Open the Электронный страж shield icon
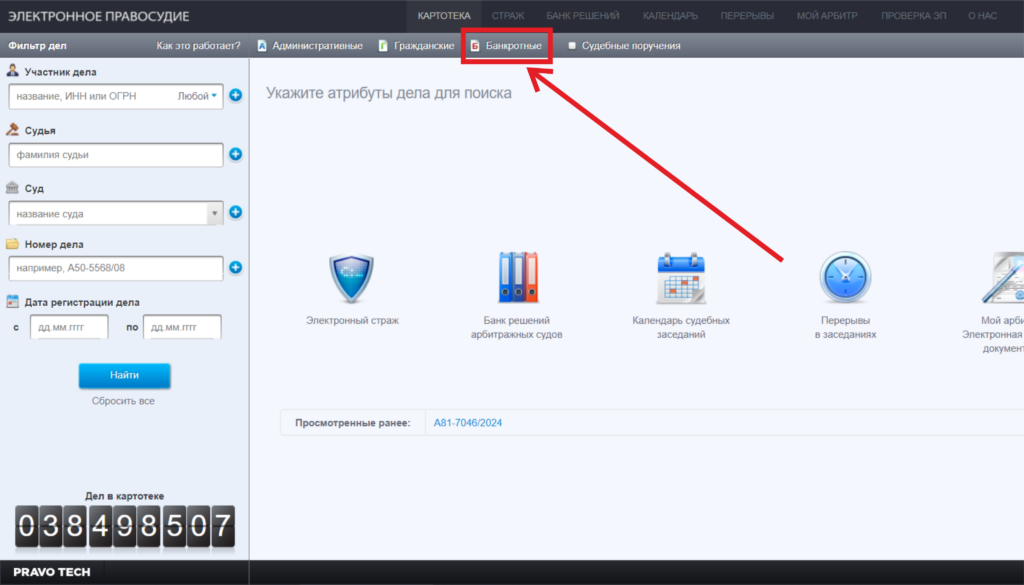Image resolution: width=1024 pixels, height=585 pixels. 351,278
